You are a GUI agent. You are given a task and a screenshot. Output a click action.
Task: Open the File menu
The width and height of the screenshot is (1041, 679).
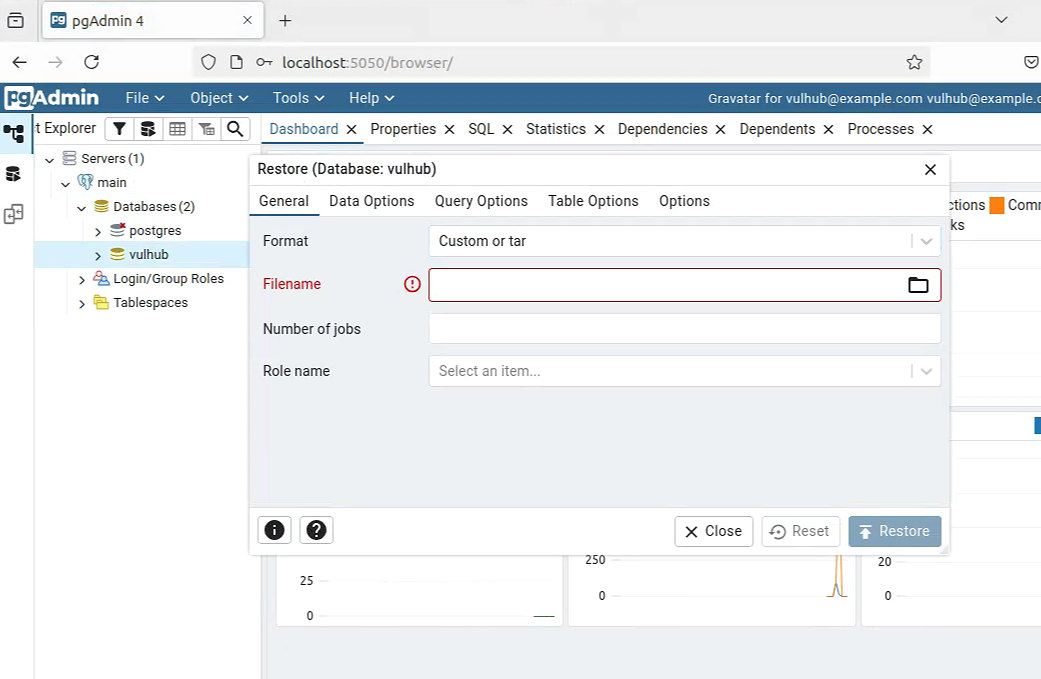145,98
